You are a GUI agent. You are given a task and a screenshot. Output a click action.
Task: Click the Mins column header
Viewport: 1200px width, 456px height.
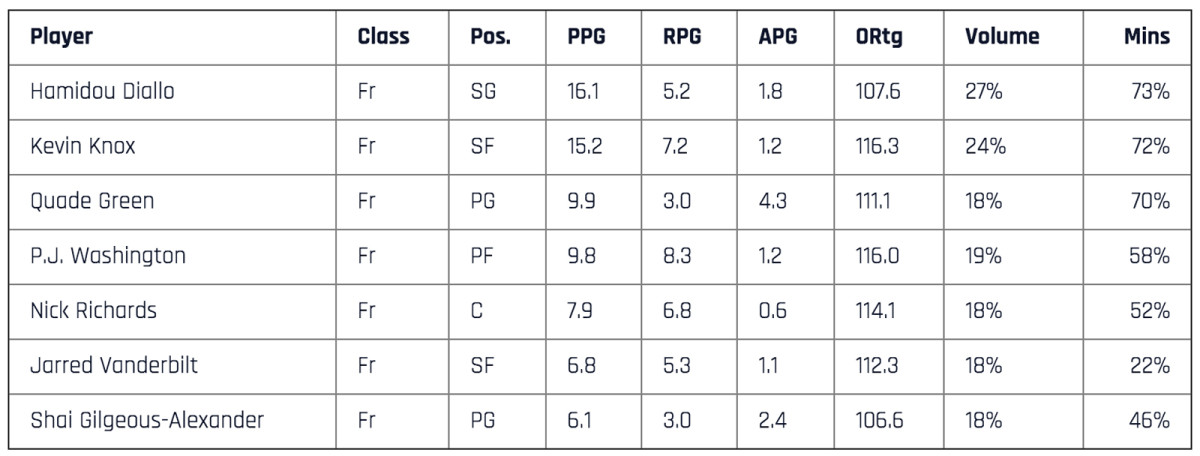[1146, 37]
